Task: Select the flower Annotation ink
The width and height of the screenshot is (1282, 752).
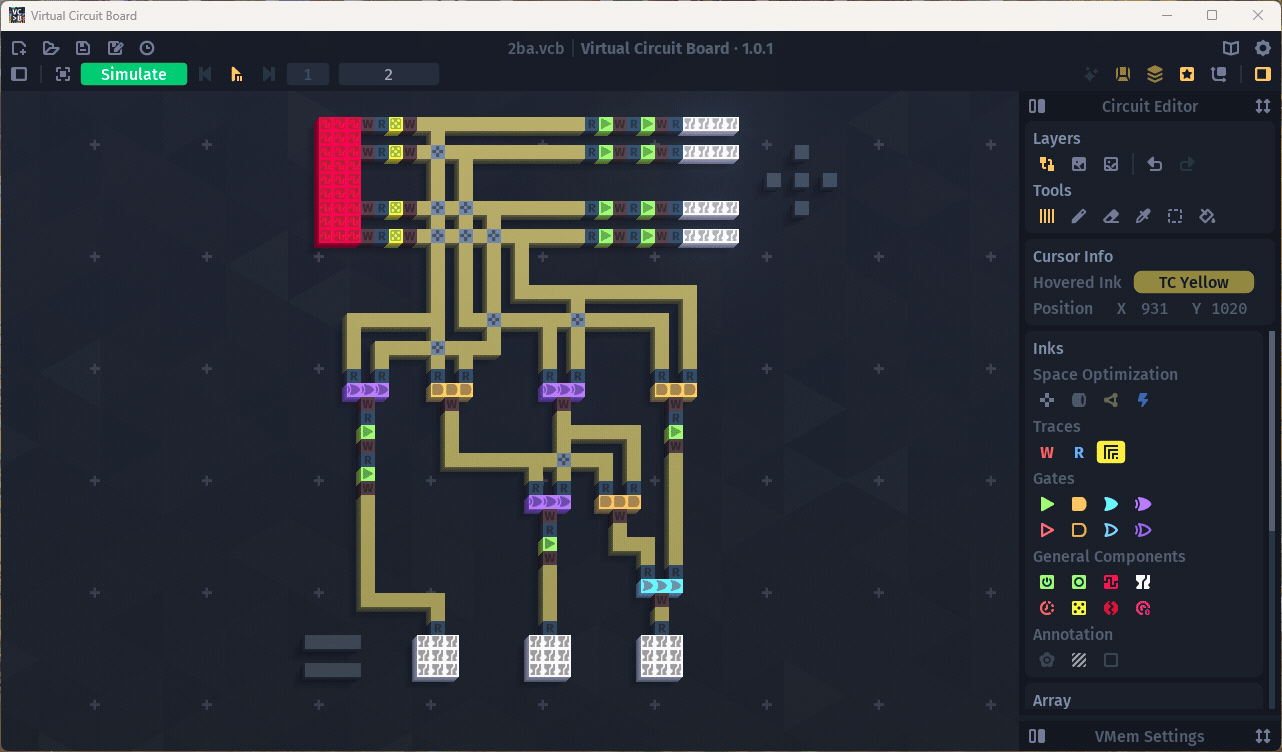Action: click(1047, 660)
